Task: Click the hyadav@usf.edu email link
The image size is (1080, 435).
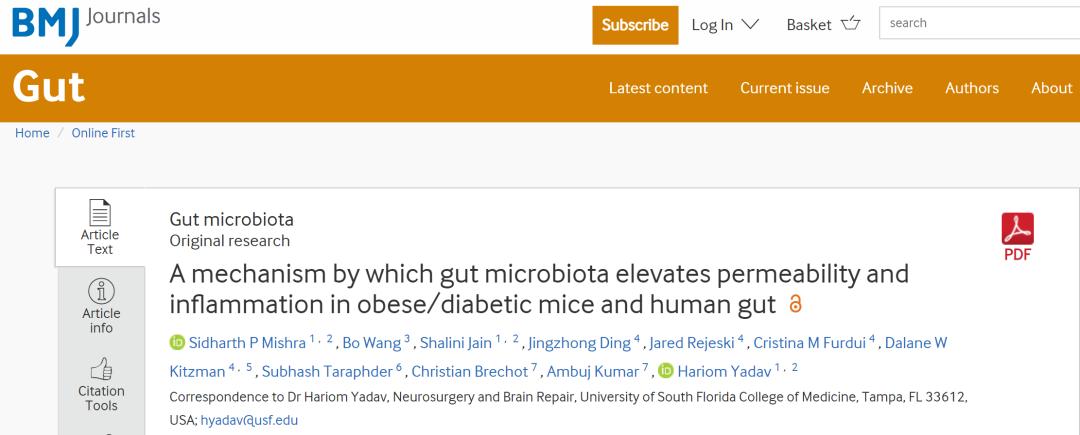Action: tap(249, 420)
